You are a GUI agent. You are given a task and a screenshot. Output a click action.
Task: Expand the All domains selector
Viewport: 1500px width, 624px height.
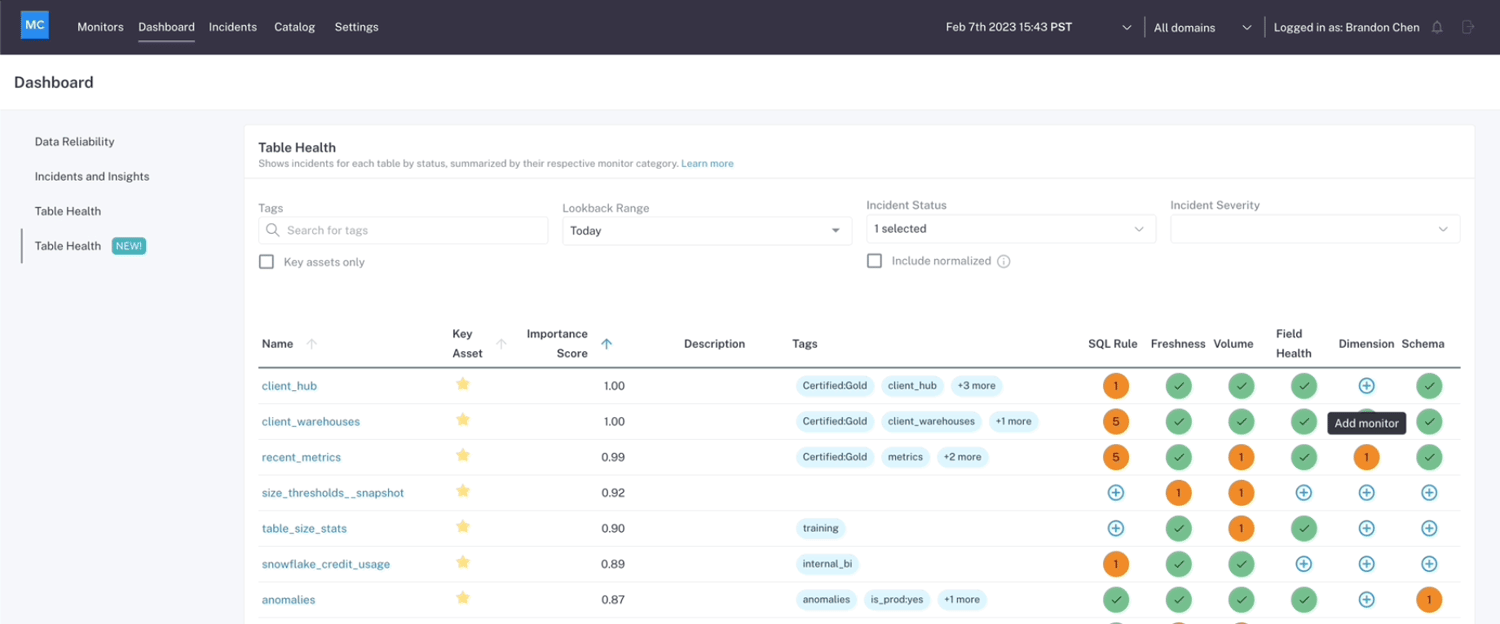1202,28
